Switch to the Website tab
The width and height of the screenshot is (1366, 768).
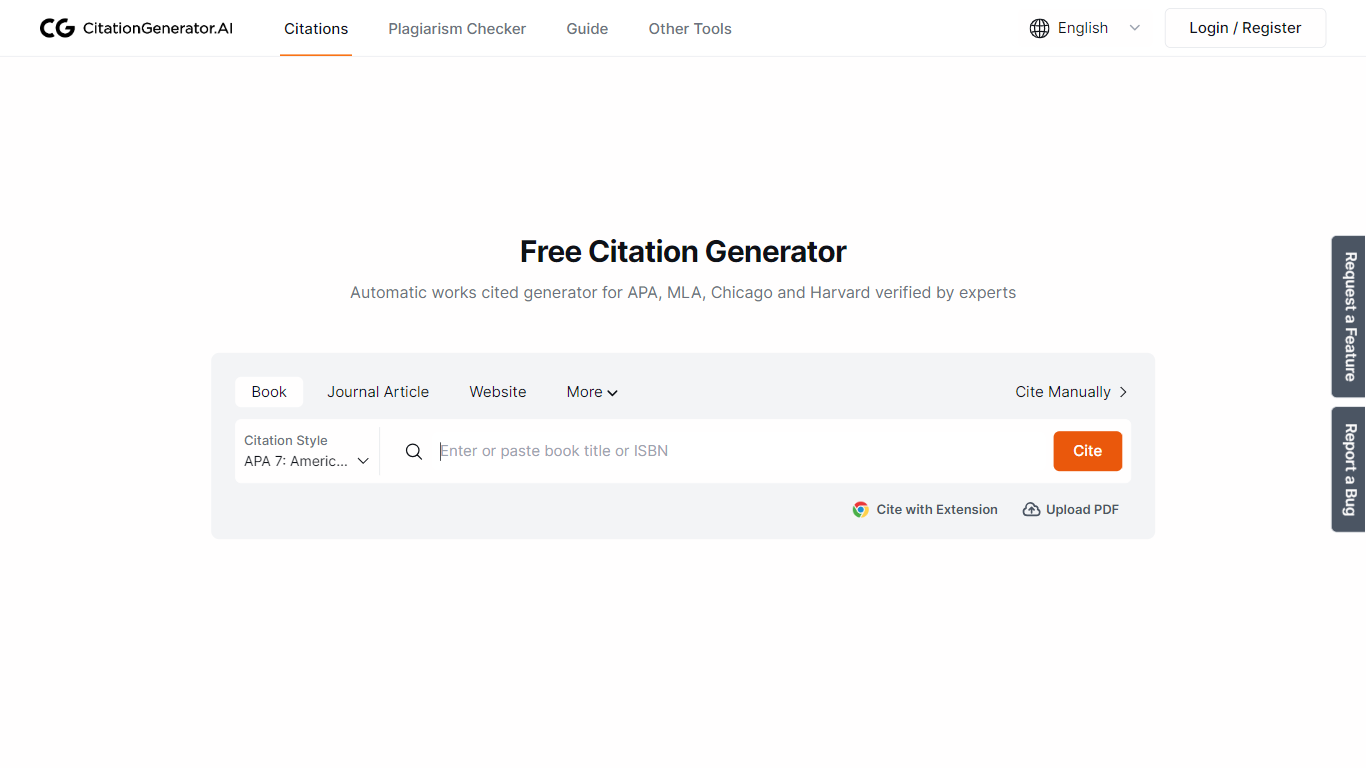(x=498, y=392)
